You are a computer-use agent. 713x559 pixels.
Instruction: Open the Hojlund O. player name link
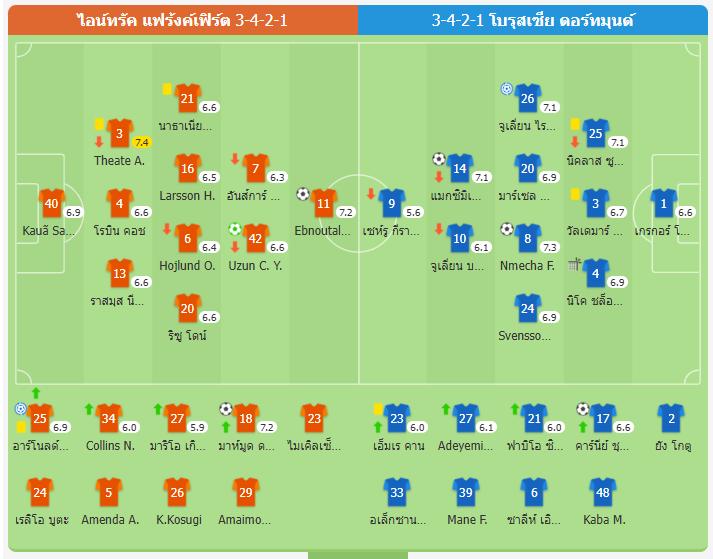click(187, 266)
